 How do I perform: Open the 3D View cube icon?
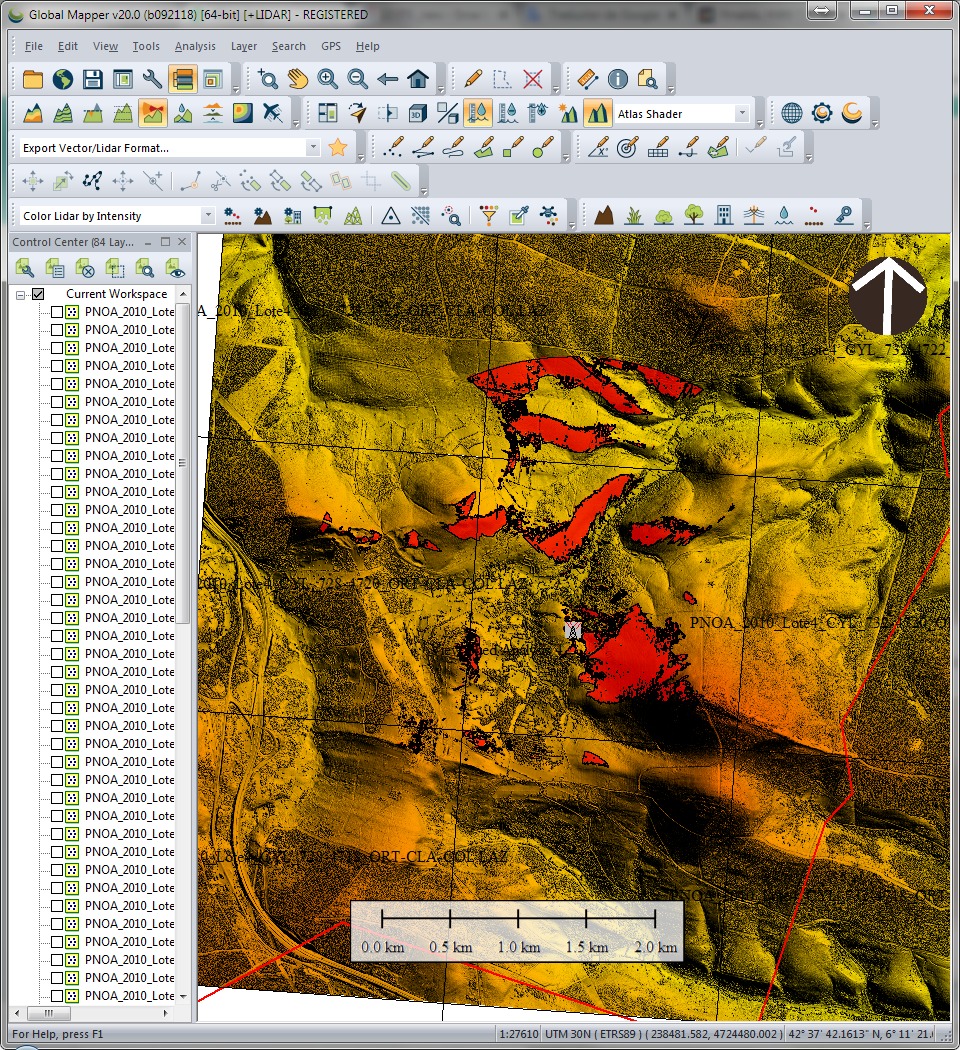click(x=417, y=113)
